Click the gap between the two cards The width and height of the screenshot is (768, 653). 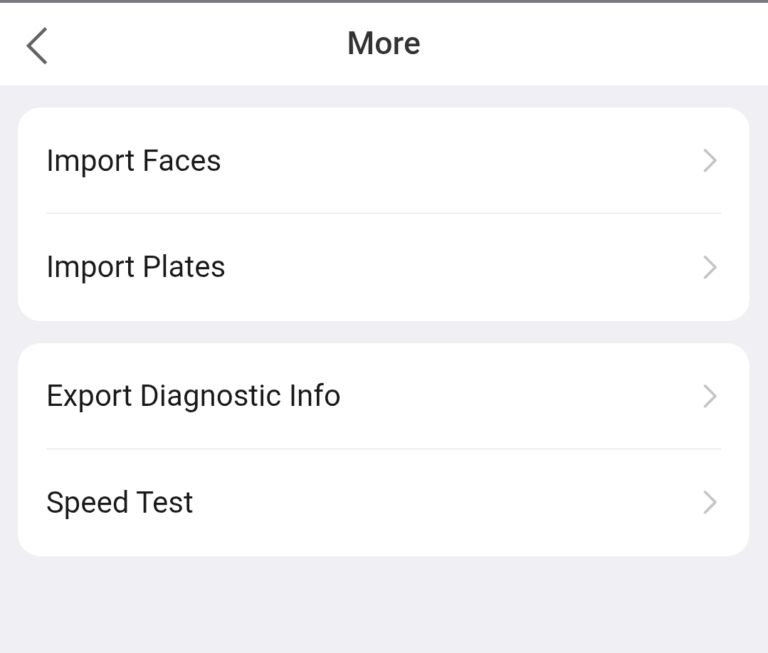point(383,332)
